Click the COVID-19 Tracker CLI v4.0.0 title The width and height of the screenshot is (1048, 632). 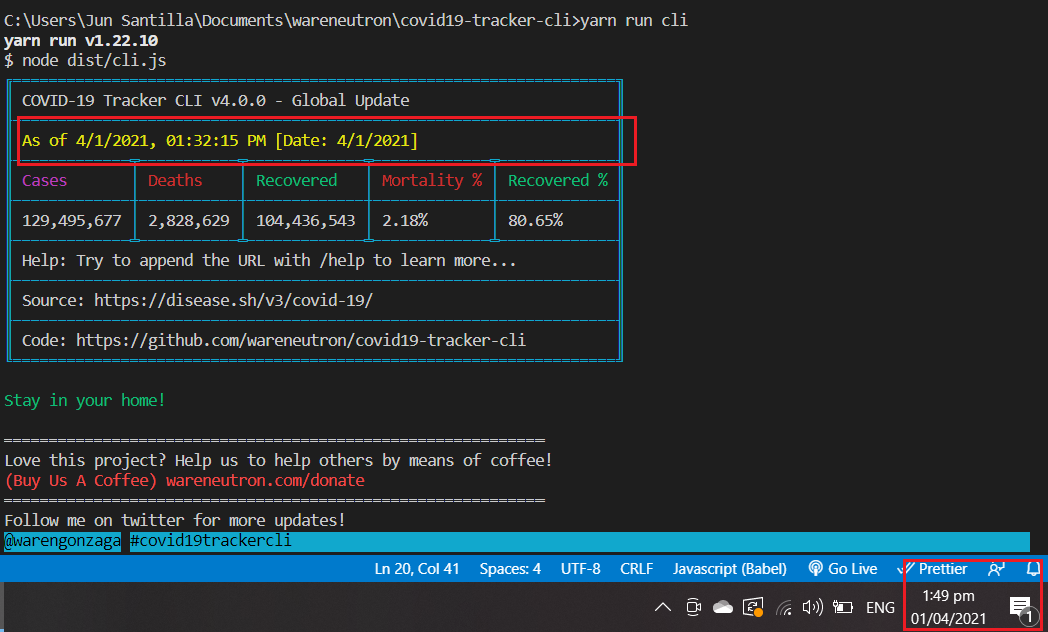[x=216, y=100]
